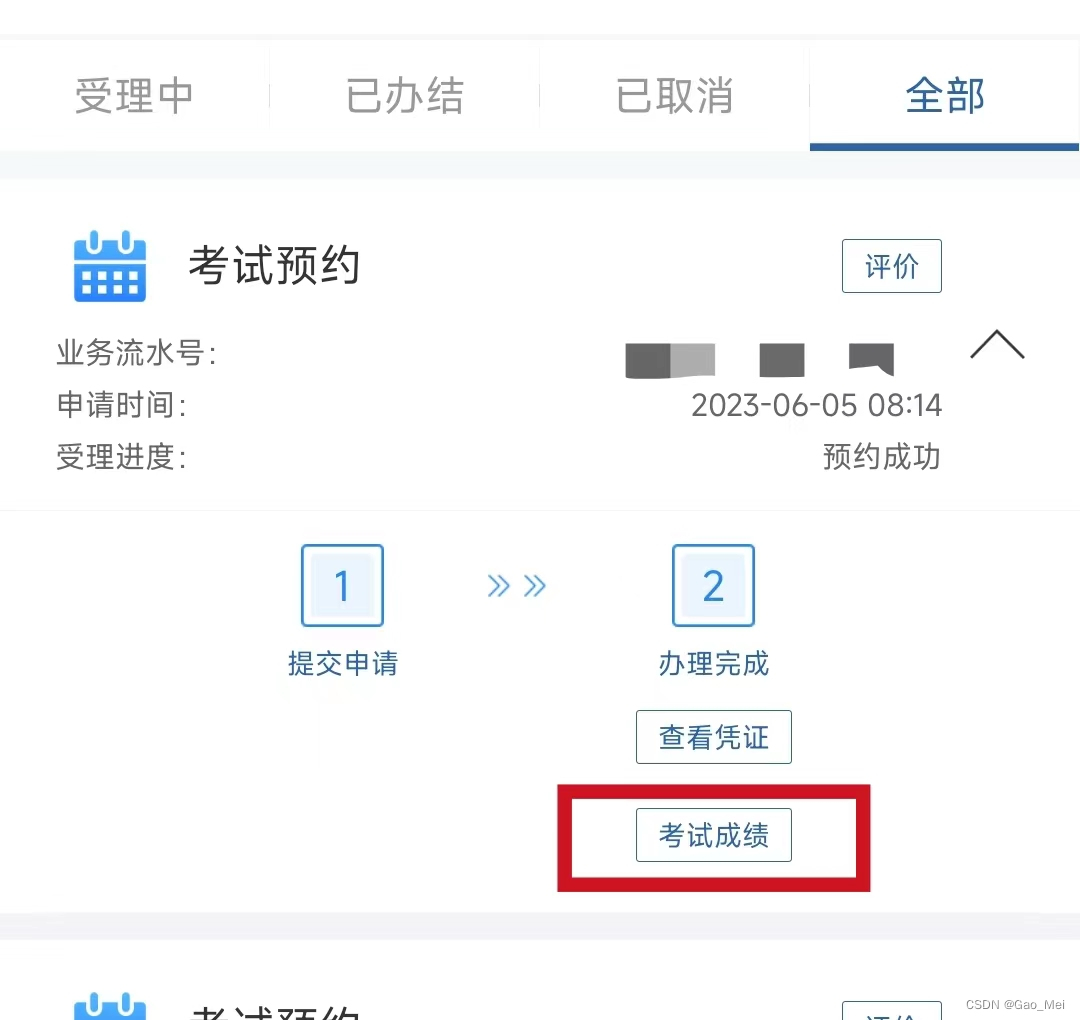Select the 全部 tab

tap(944, 95)
